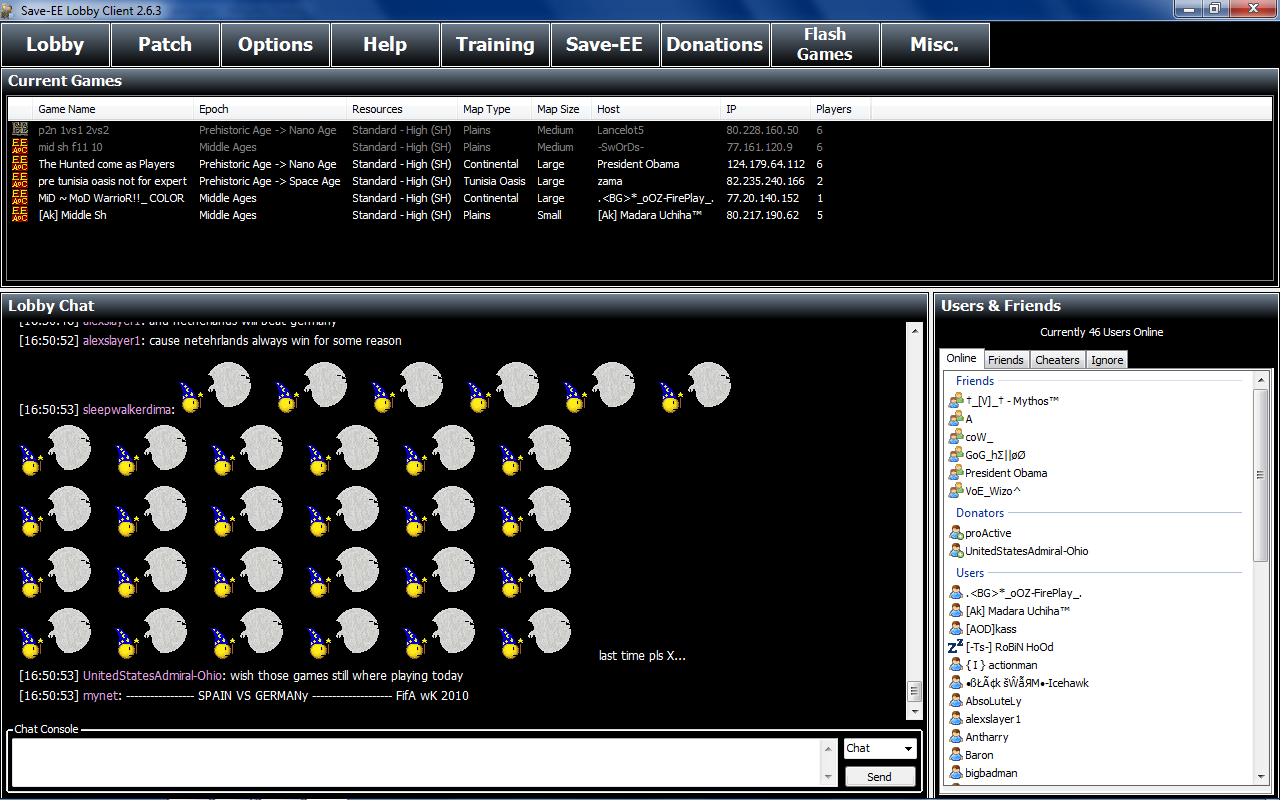The height and width of the screenshot is (800, 1280).
Task: Click the game icon next to '[Ak] Middle Sh'
Action: pos(19,215)
